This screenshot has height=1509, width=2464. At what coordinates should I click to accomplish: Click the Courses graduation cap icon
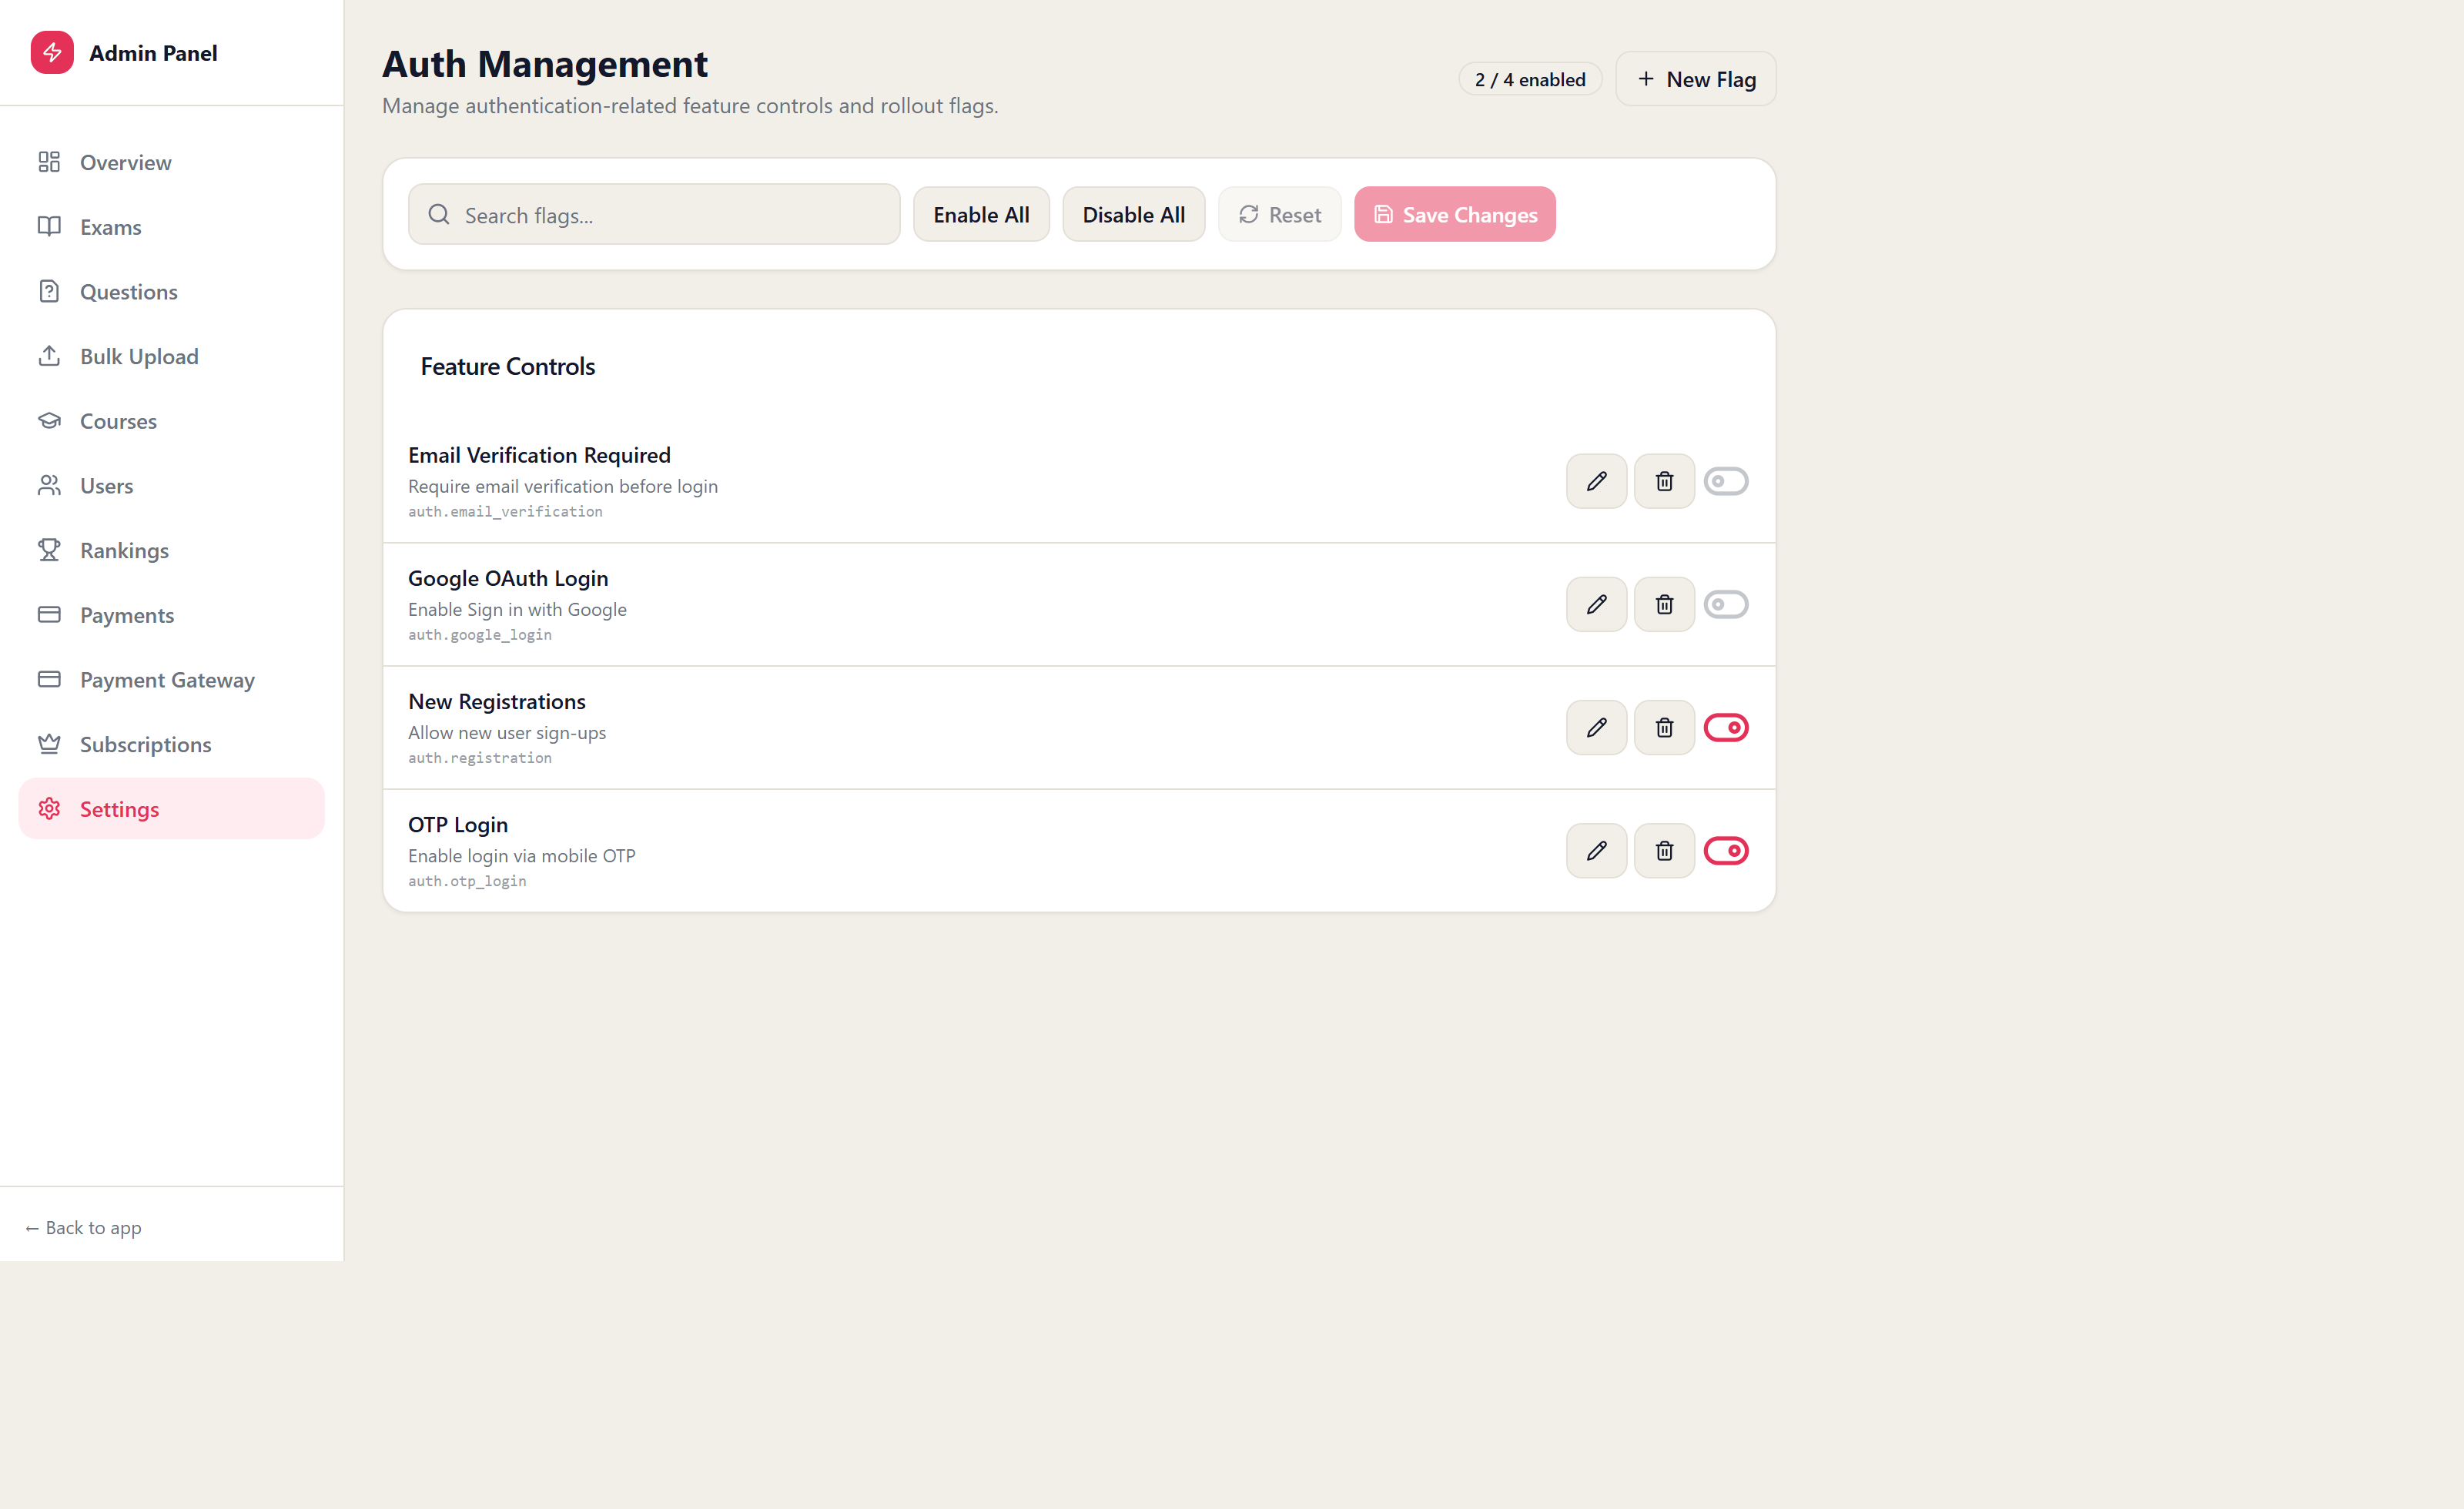coord(49,421)
